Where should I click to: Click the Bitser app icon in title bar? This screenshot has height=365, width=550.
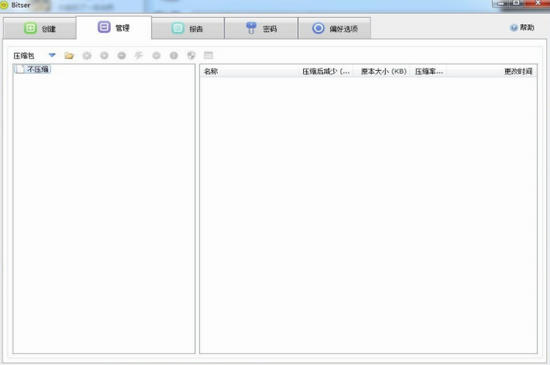coord(4,5)
